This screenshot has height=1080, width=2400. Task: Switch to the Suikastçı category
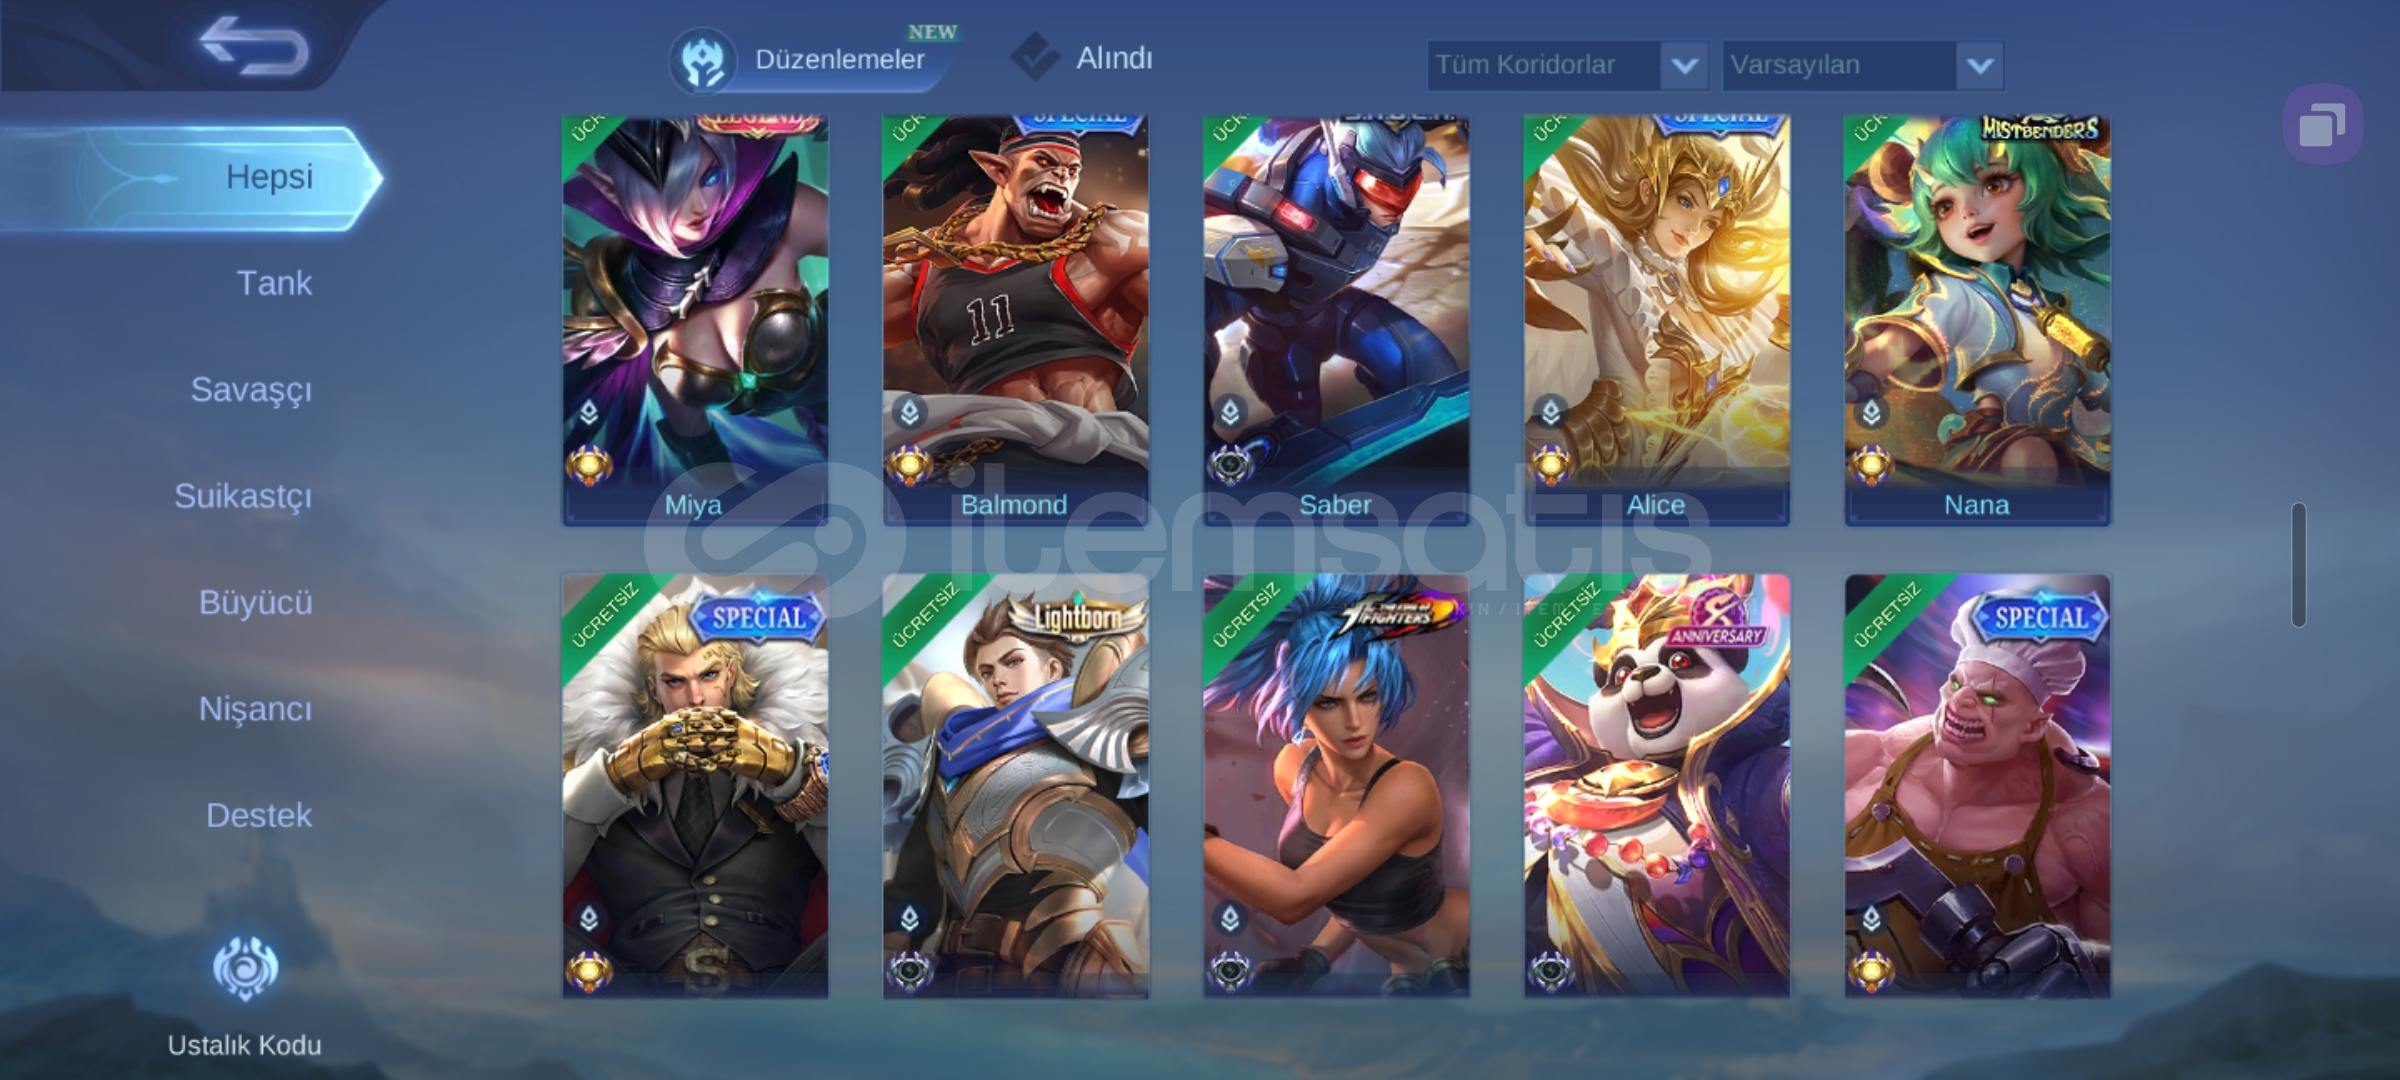[x=243, y=496]
